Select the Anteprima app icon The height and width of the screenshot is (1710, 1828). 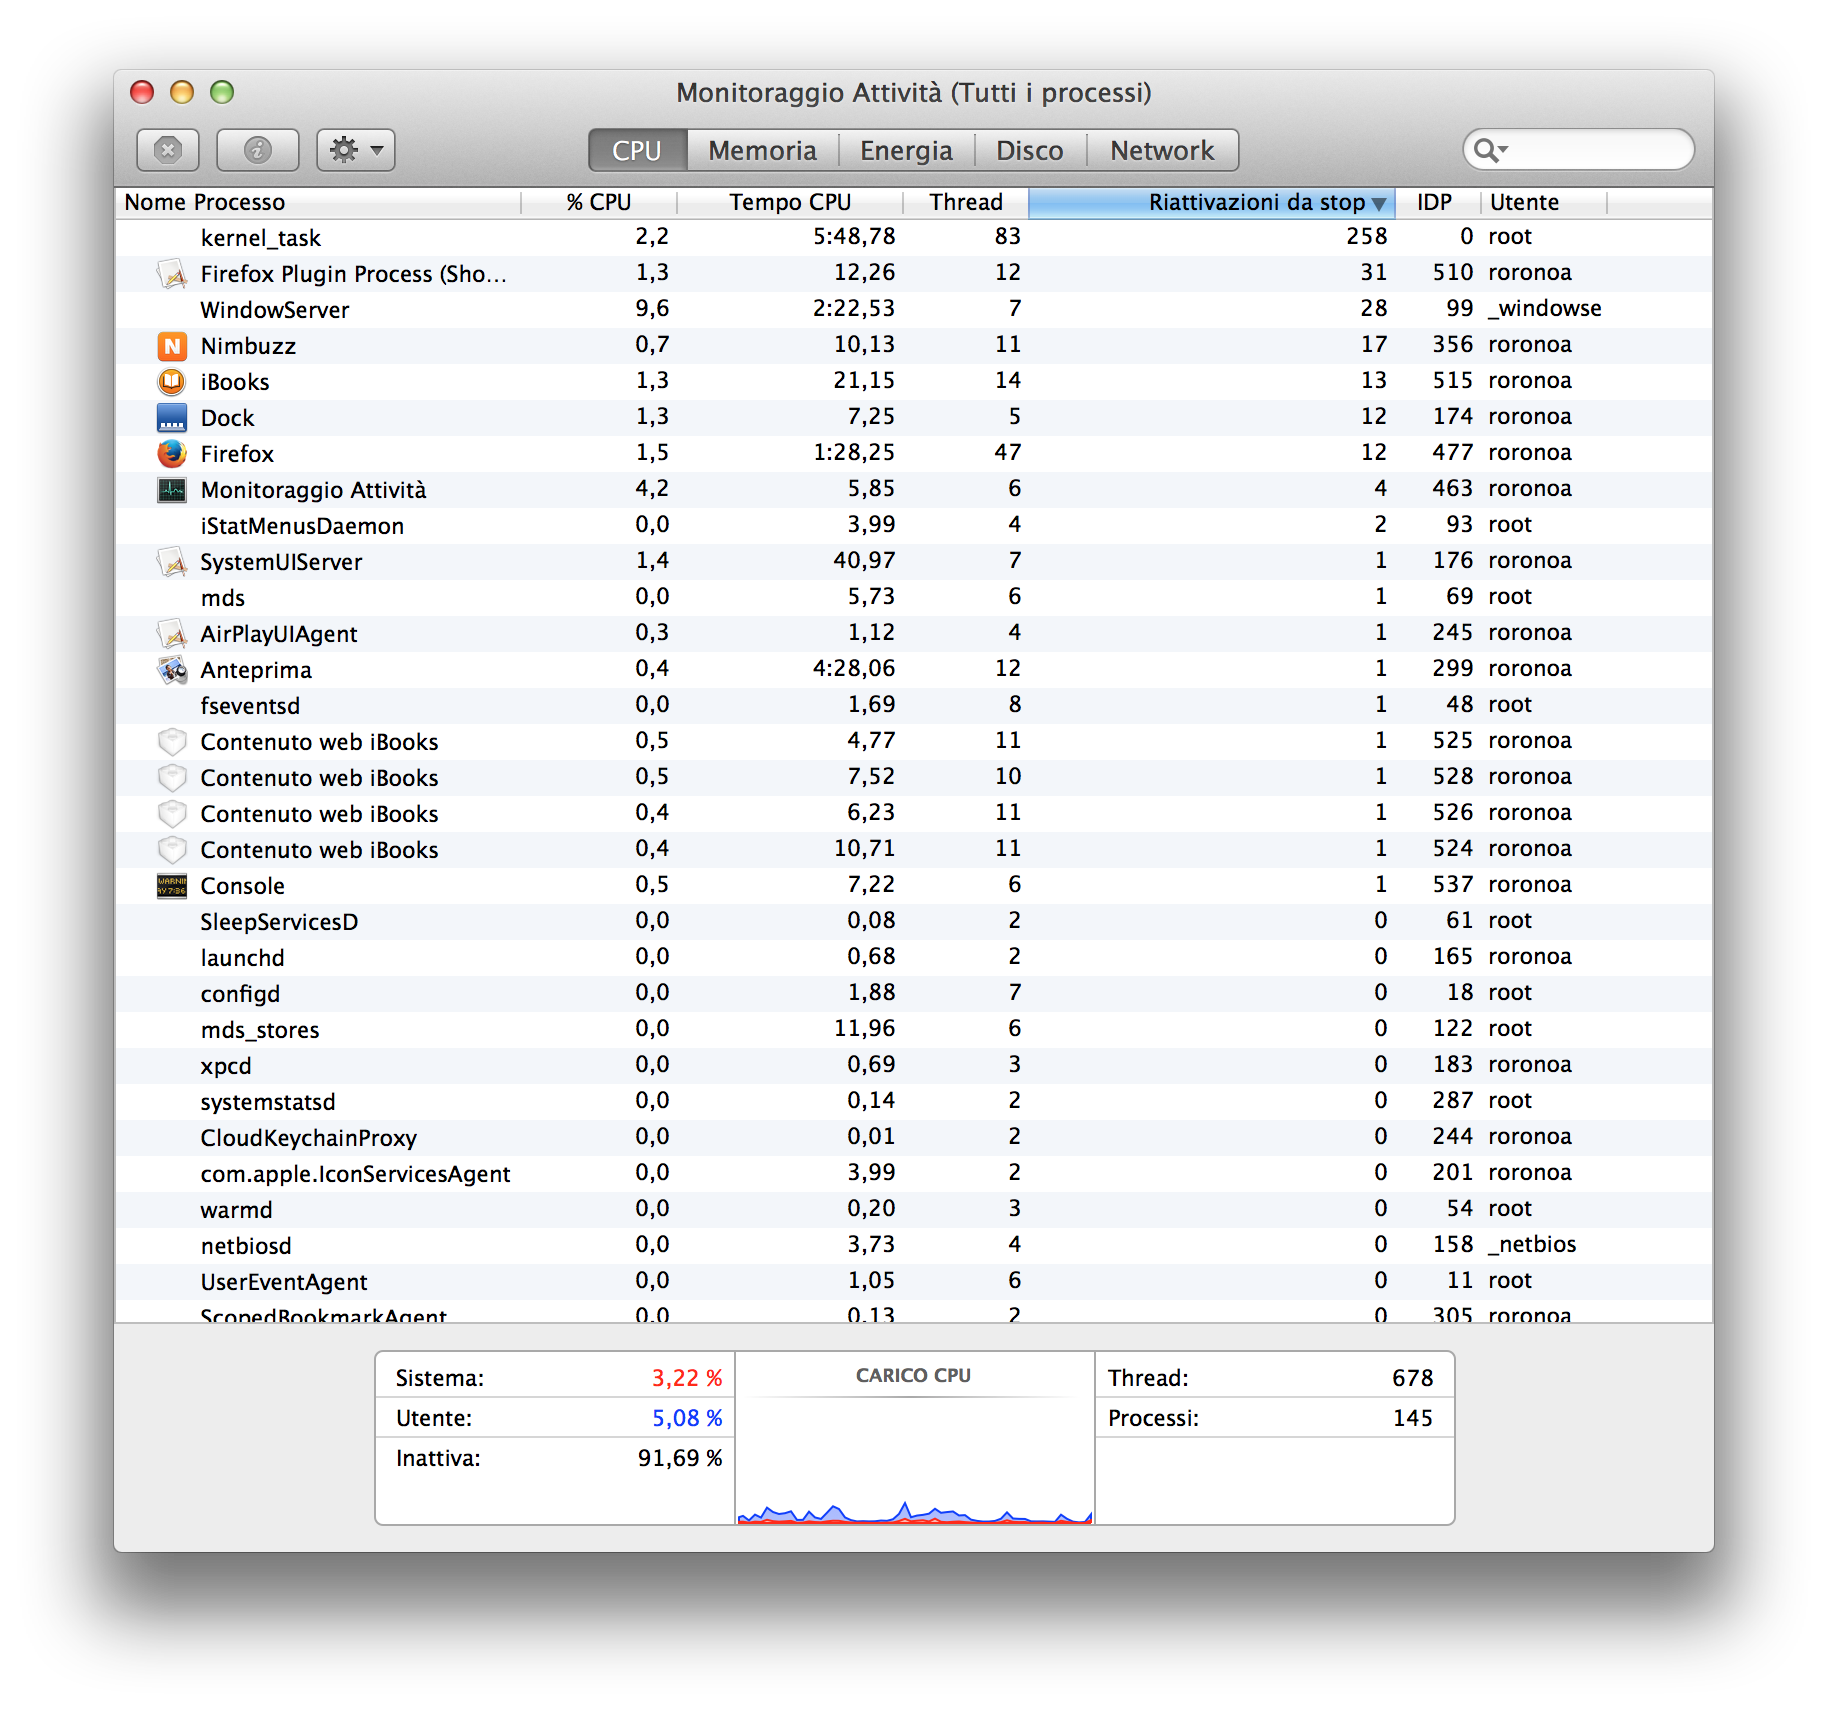pos(172,670)
